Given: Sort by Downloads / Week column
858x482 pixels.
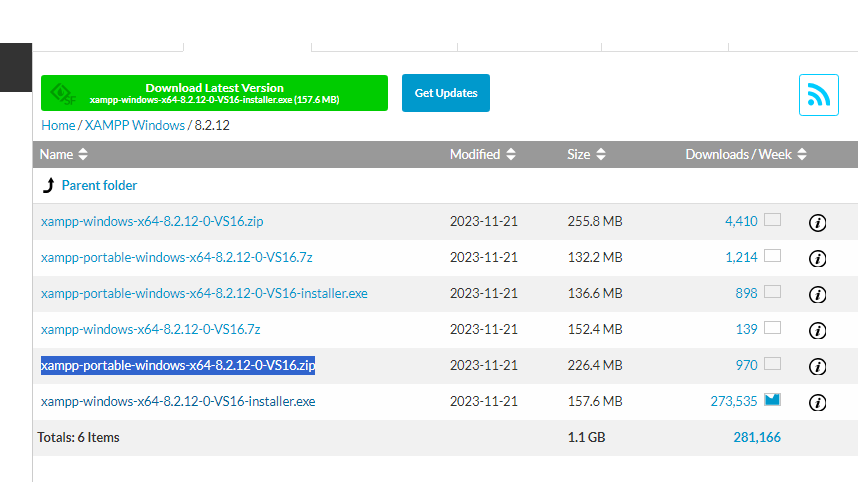Looking at the screenshot, I should 746,154.
